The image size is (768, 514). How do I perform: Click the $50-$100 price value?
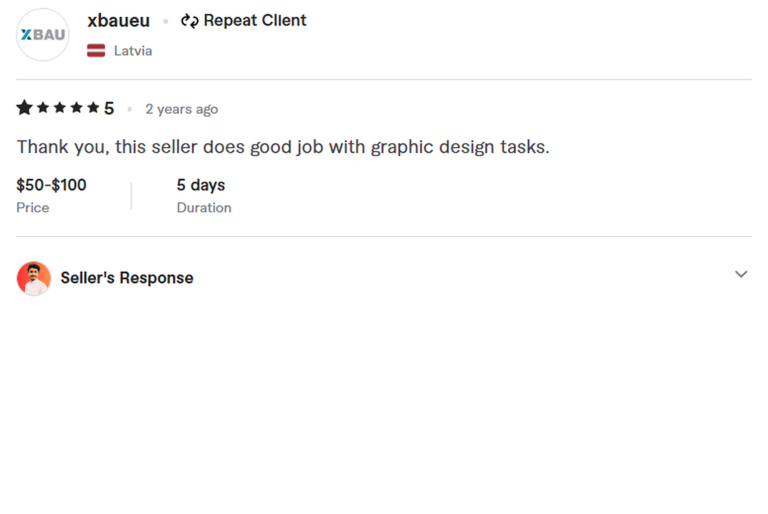click(x=51, y=185)
